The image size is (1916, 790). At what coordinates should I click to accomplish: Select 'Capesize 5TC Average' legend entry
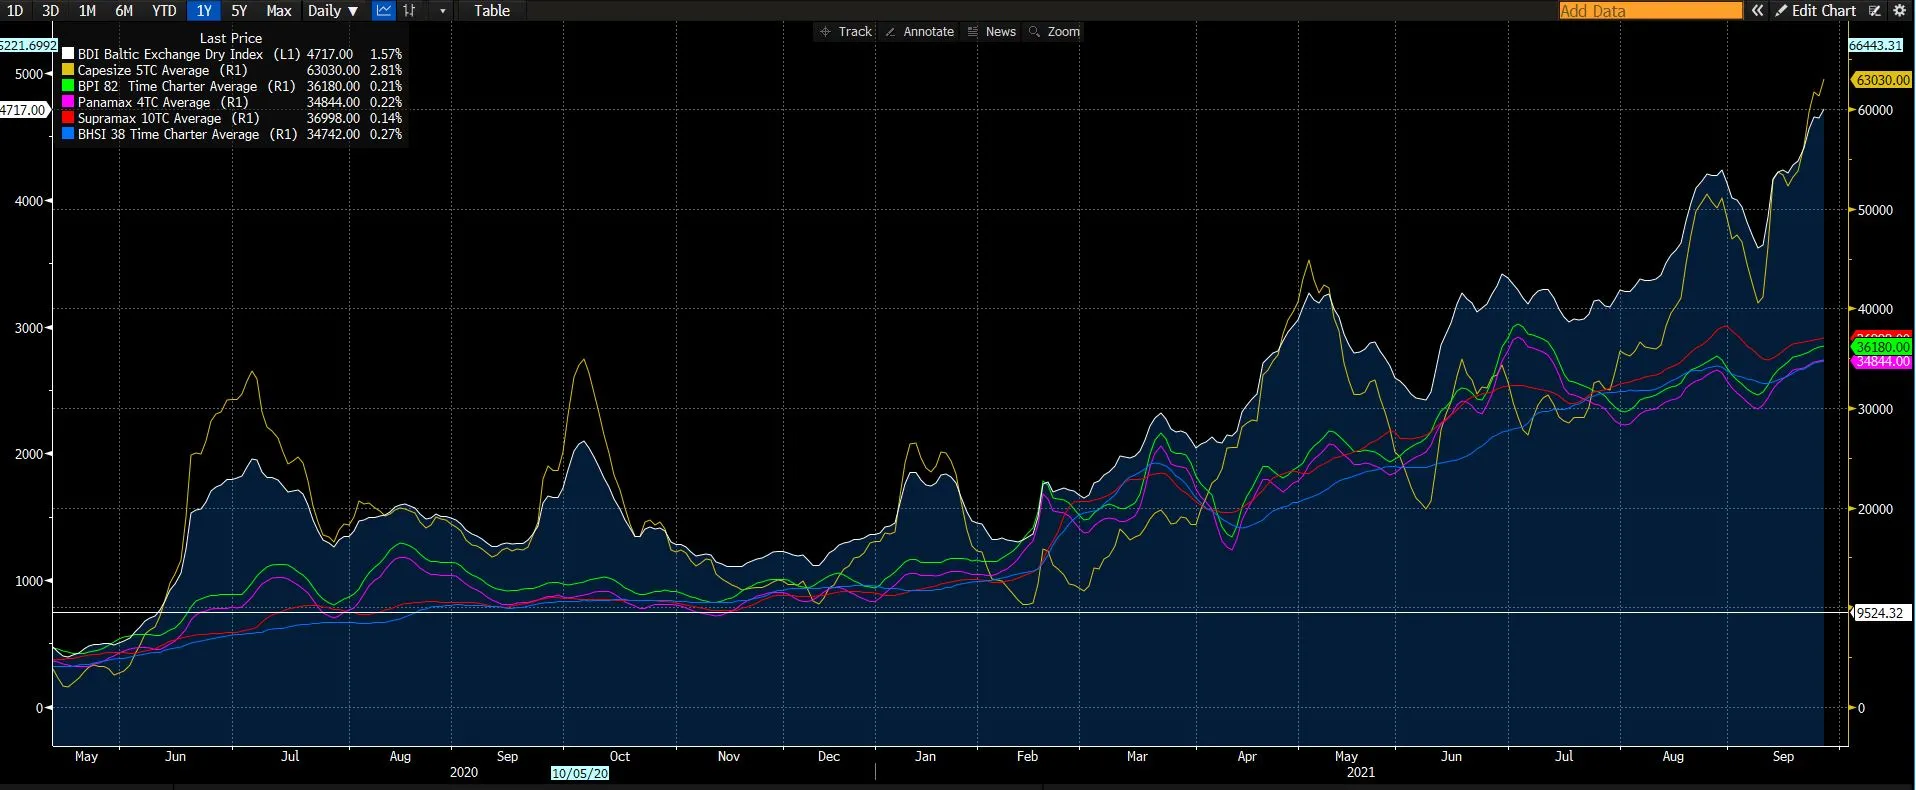pos(144,70)
